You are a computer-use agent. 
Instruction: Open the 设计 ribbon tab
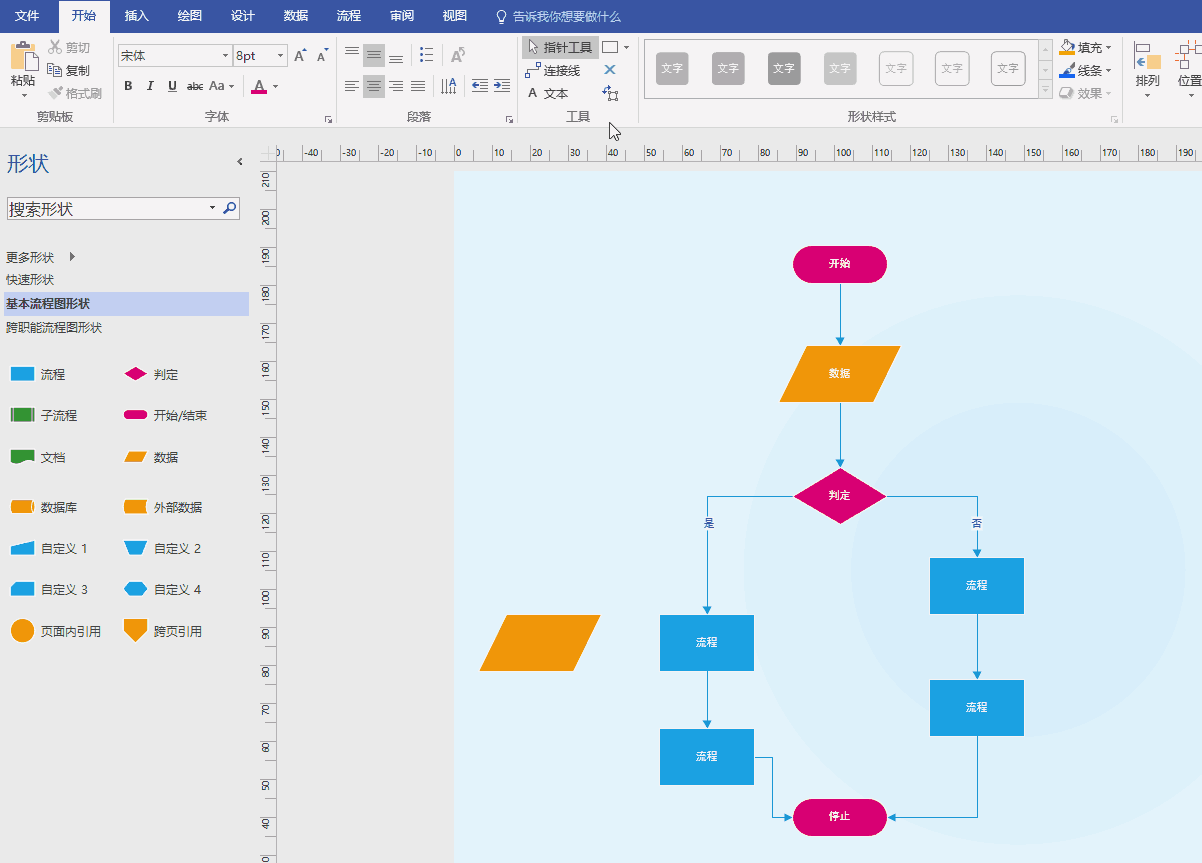(x=243, y=16)
